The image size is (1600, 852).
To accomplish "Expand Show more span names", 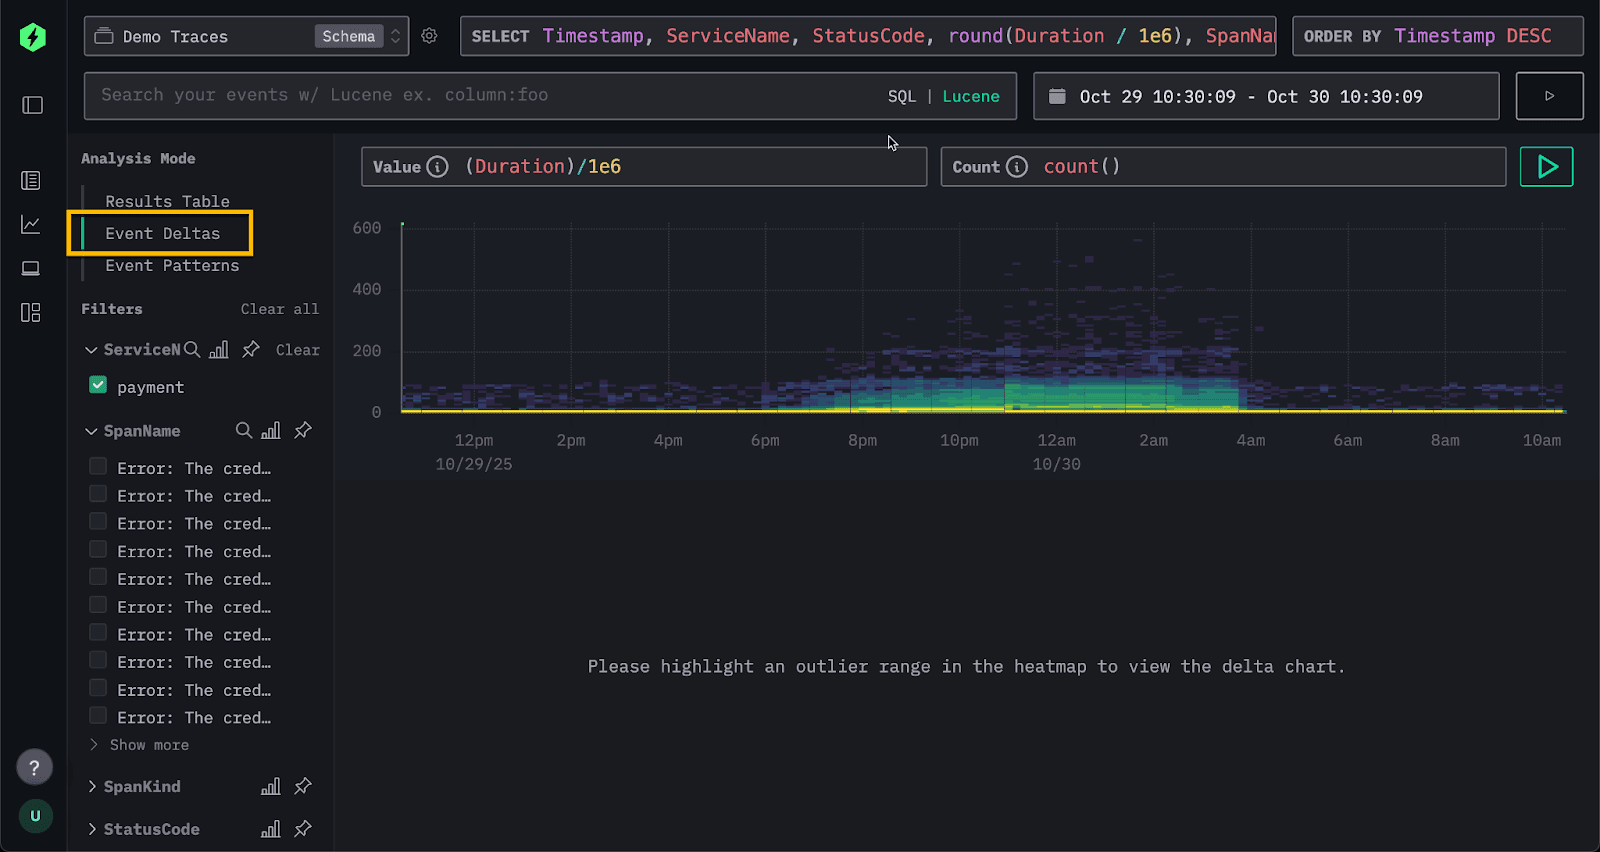I will [148, 745].
